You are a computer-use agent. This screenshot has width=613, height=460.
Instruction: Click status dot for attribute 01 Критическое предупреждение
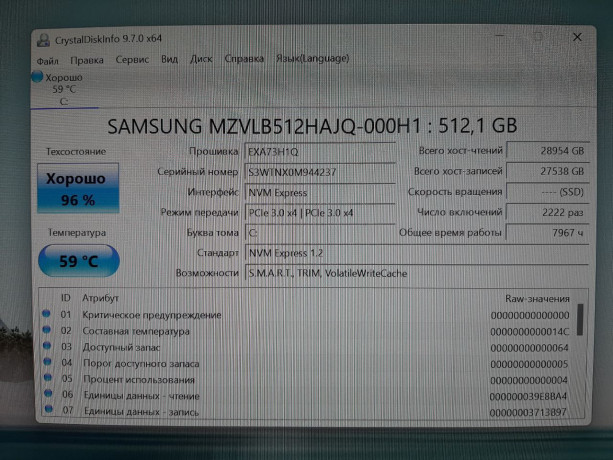coord(46,313)
